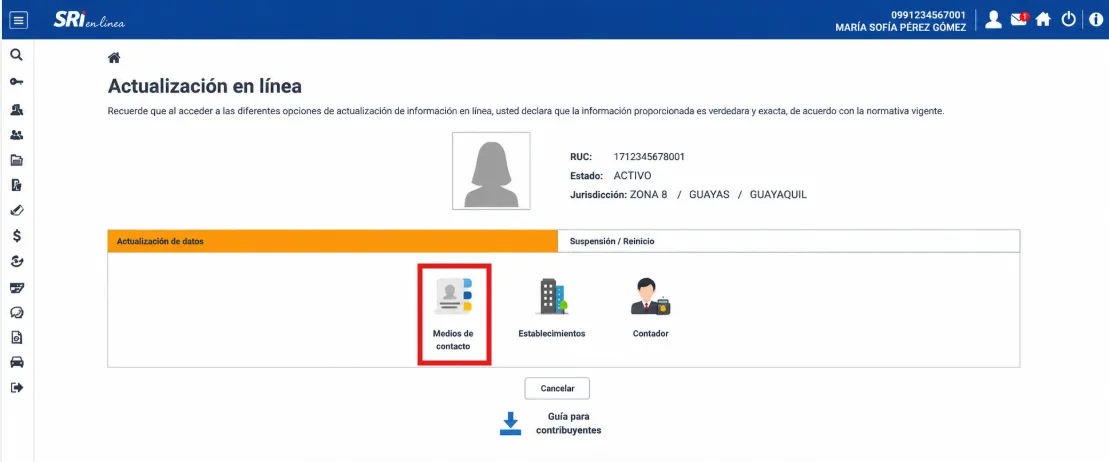Select the folder icon in sidebar
Image resolution: width=1109 pixels, height=462 pixels.
click(17, 161)
